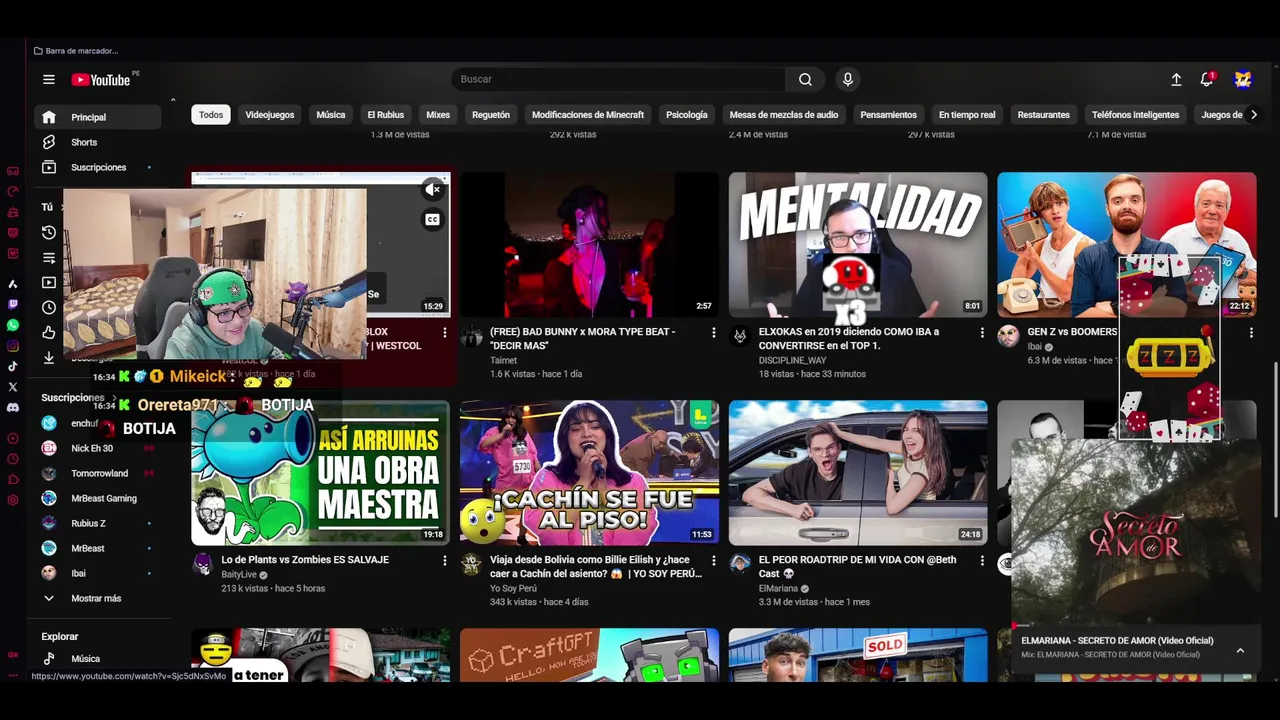Image resolution: width=1280 pixels, height=720 pixels.
Task: Open Instagram icon in browser sidebar
Action: click(12, 346)
